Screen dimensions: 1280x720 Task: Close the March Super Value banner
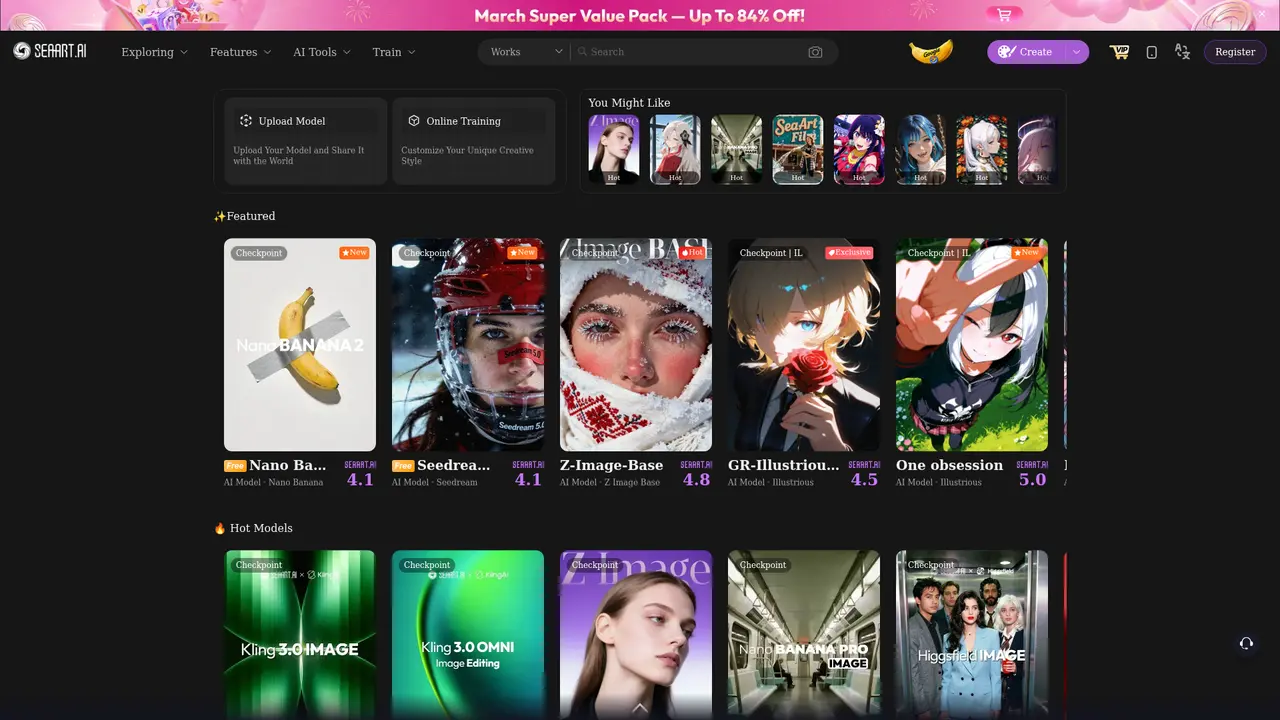click(x=1261, y=13)
